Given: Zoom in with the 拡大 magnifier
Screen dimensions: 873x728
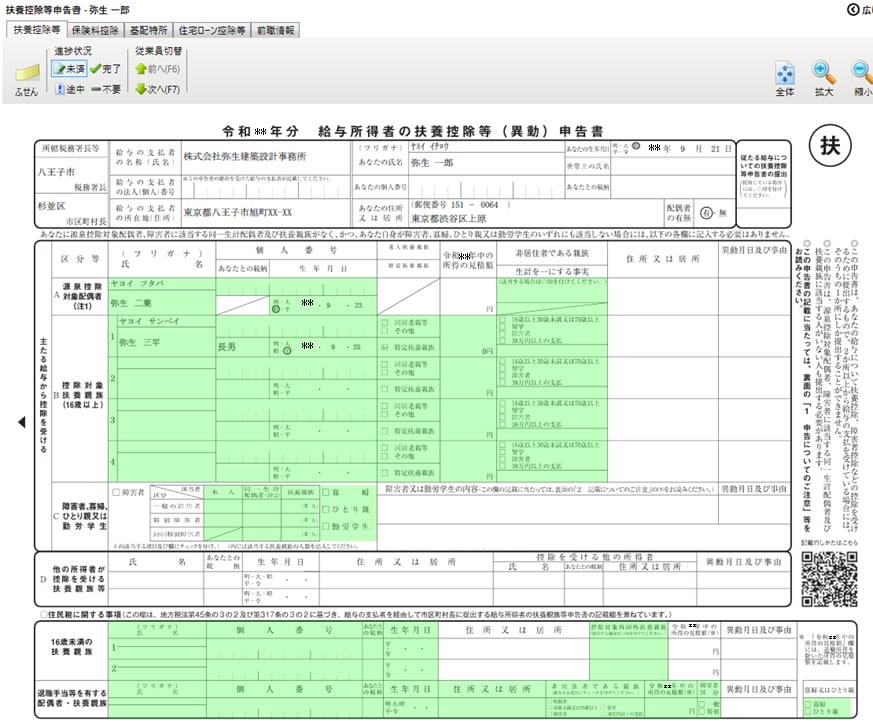Looking at the screenshot, I should tap(823, 76).
